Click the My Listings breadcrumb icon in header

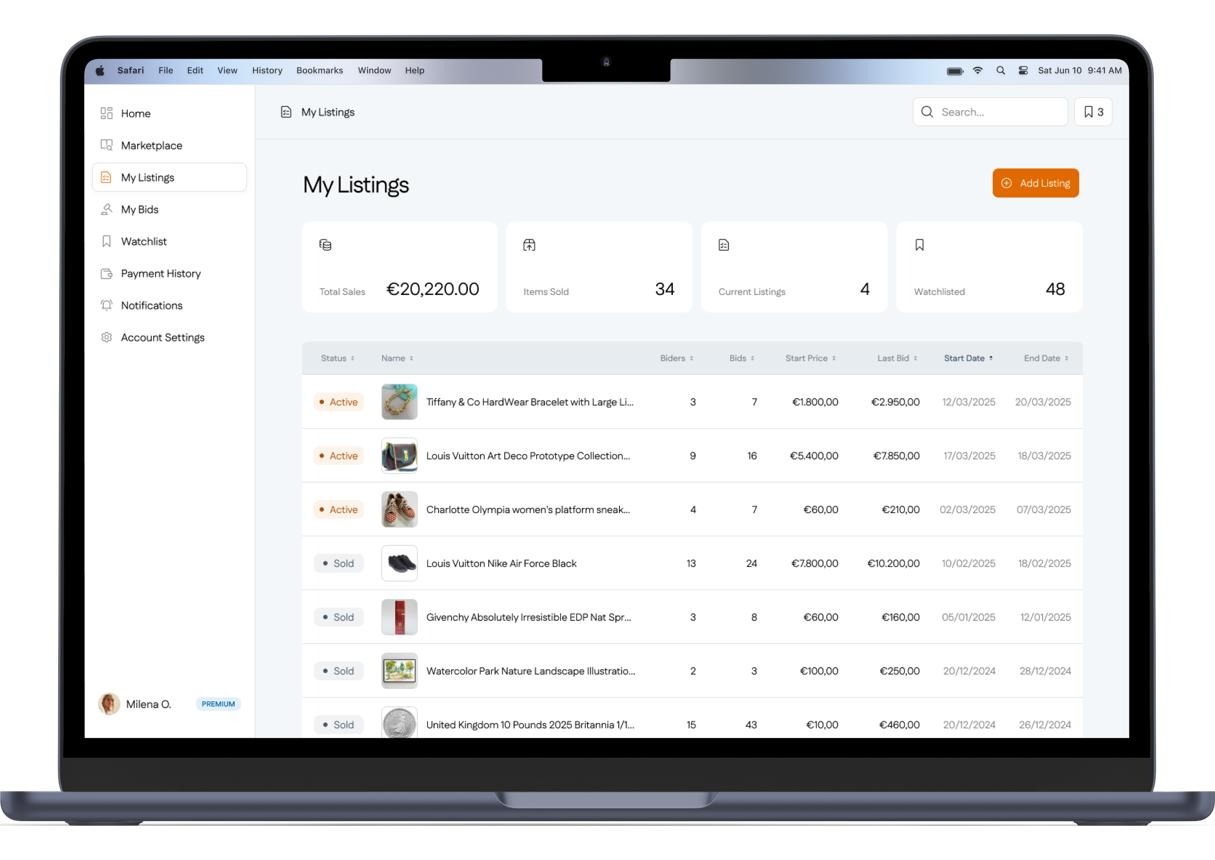(x=286, y=112)
